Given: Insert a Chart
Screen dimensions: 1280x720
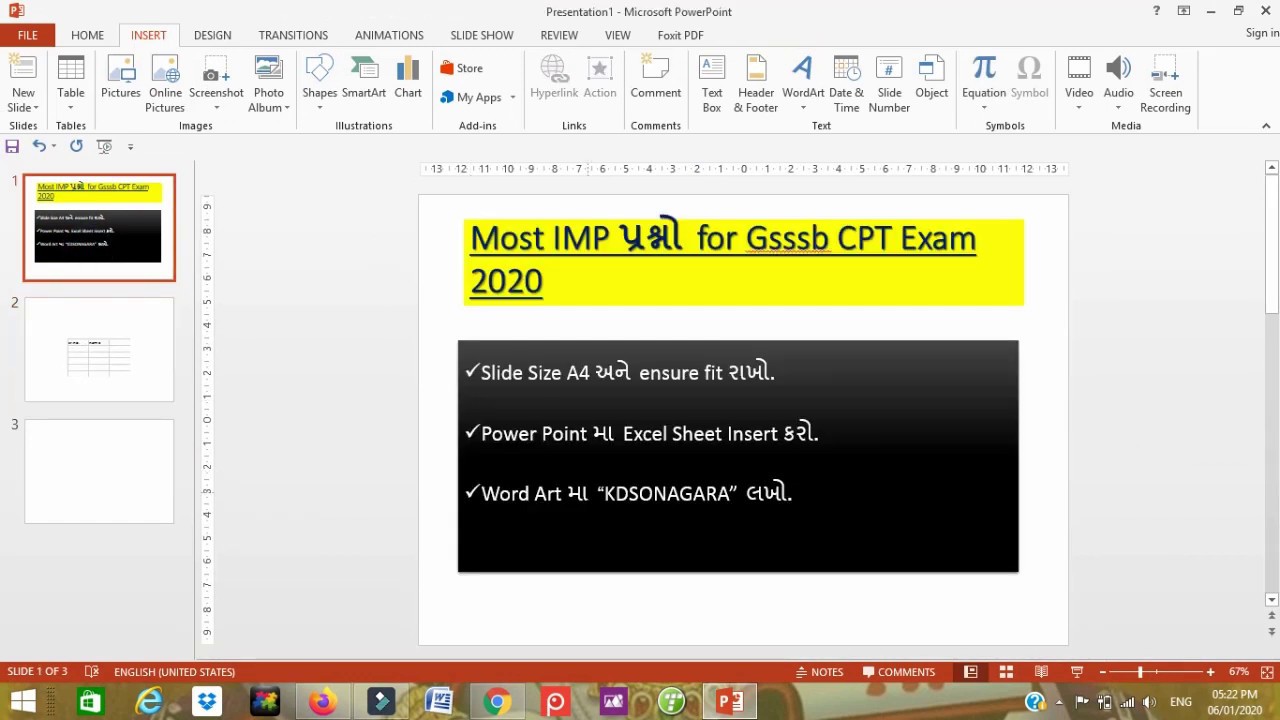Looking at the screenshot, I should pos(408,78).
